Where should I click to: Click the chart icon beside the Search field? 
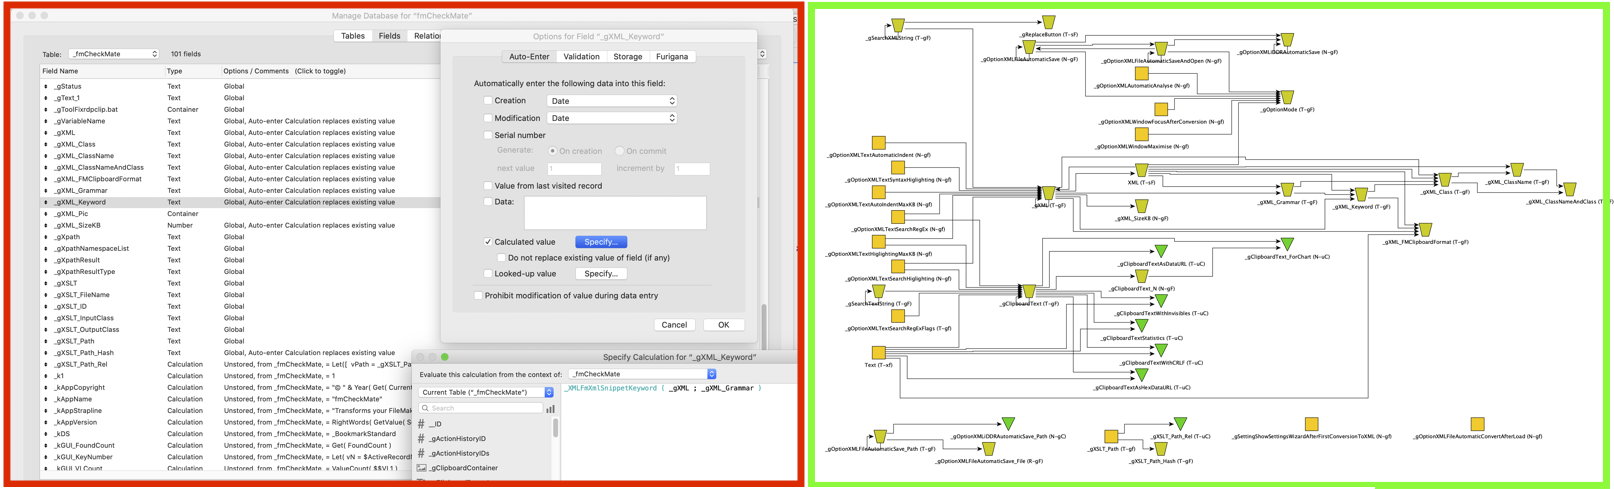coord(550,408)
